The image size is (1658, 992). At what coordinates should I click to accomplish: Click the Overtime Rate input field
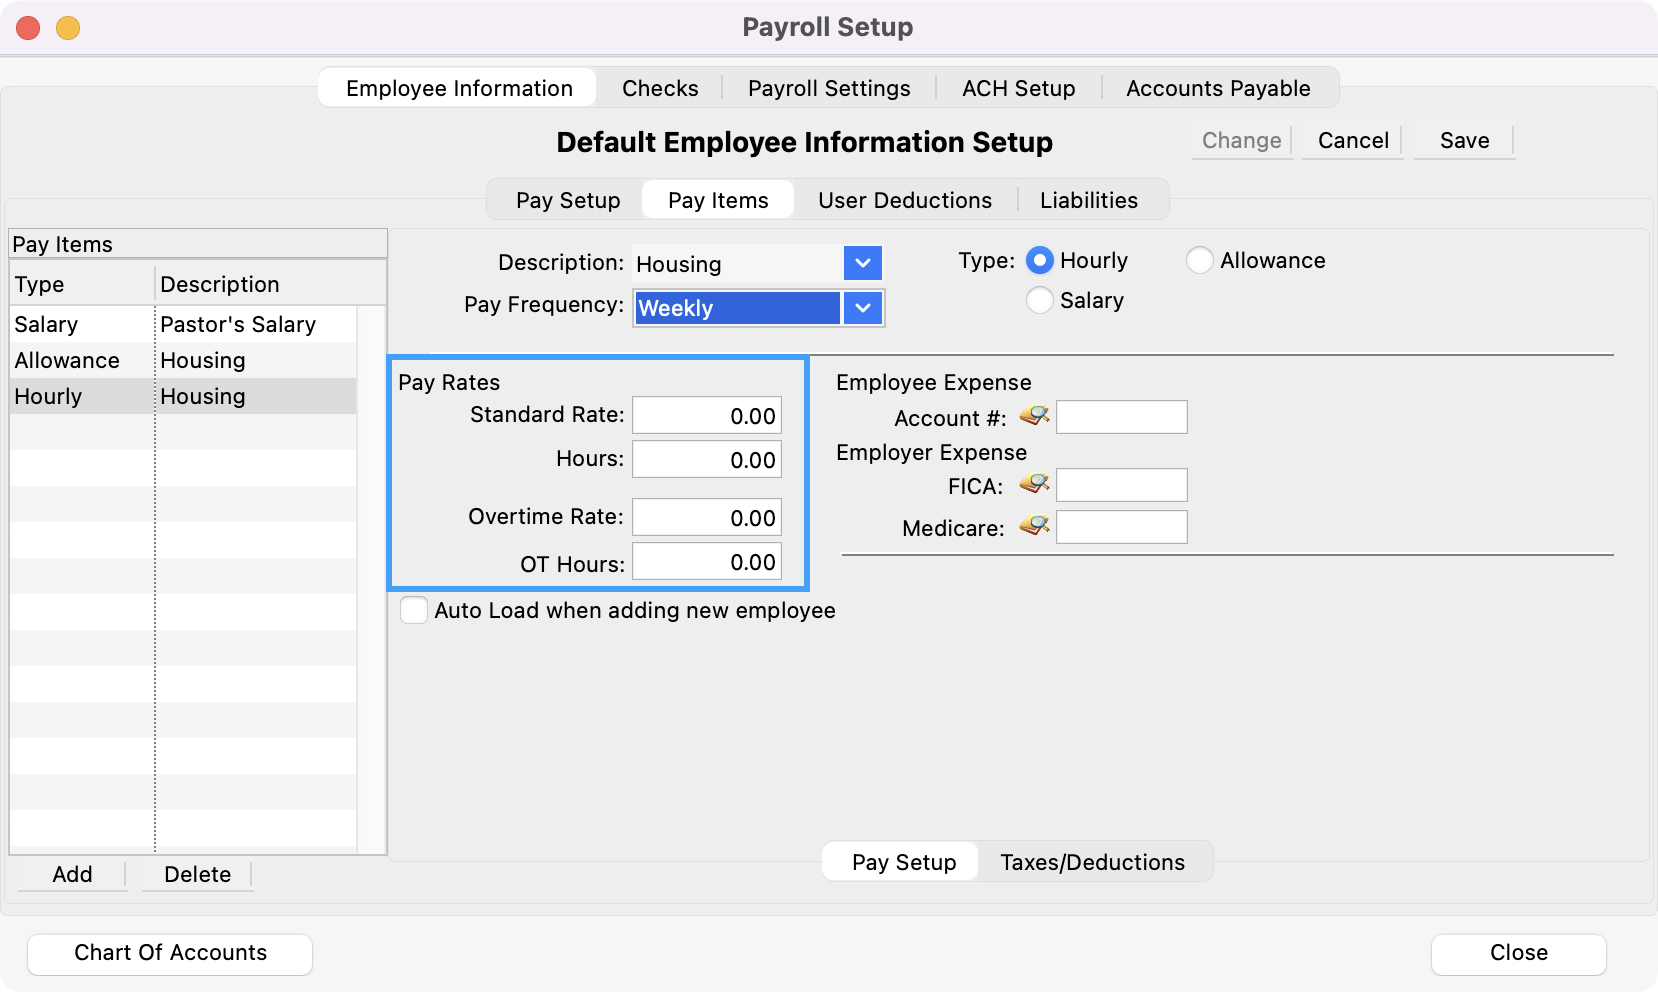(x=706, y=518)
